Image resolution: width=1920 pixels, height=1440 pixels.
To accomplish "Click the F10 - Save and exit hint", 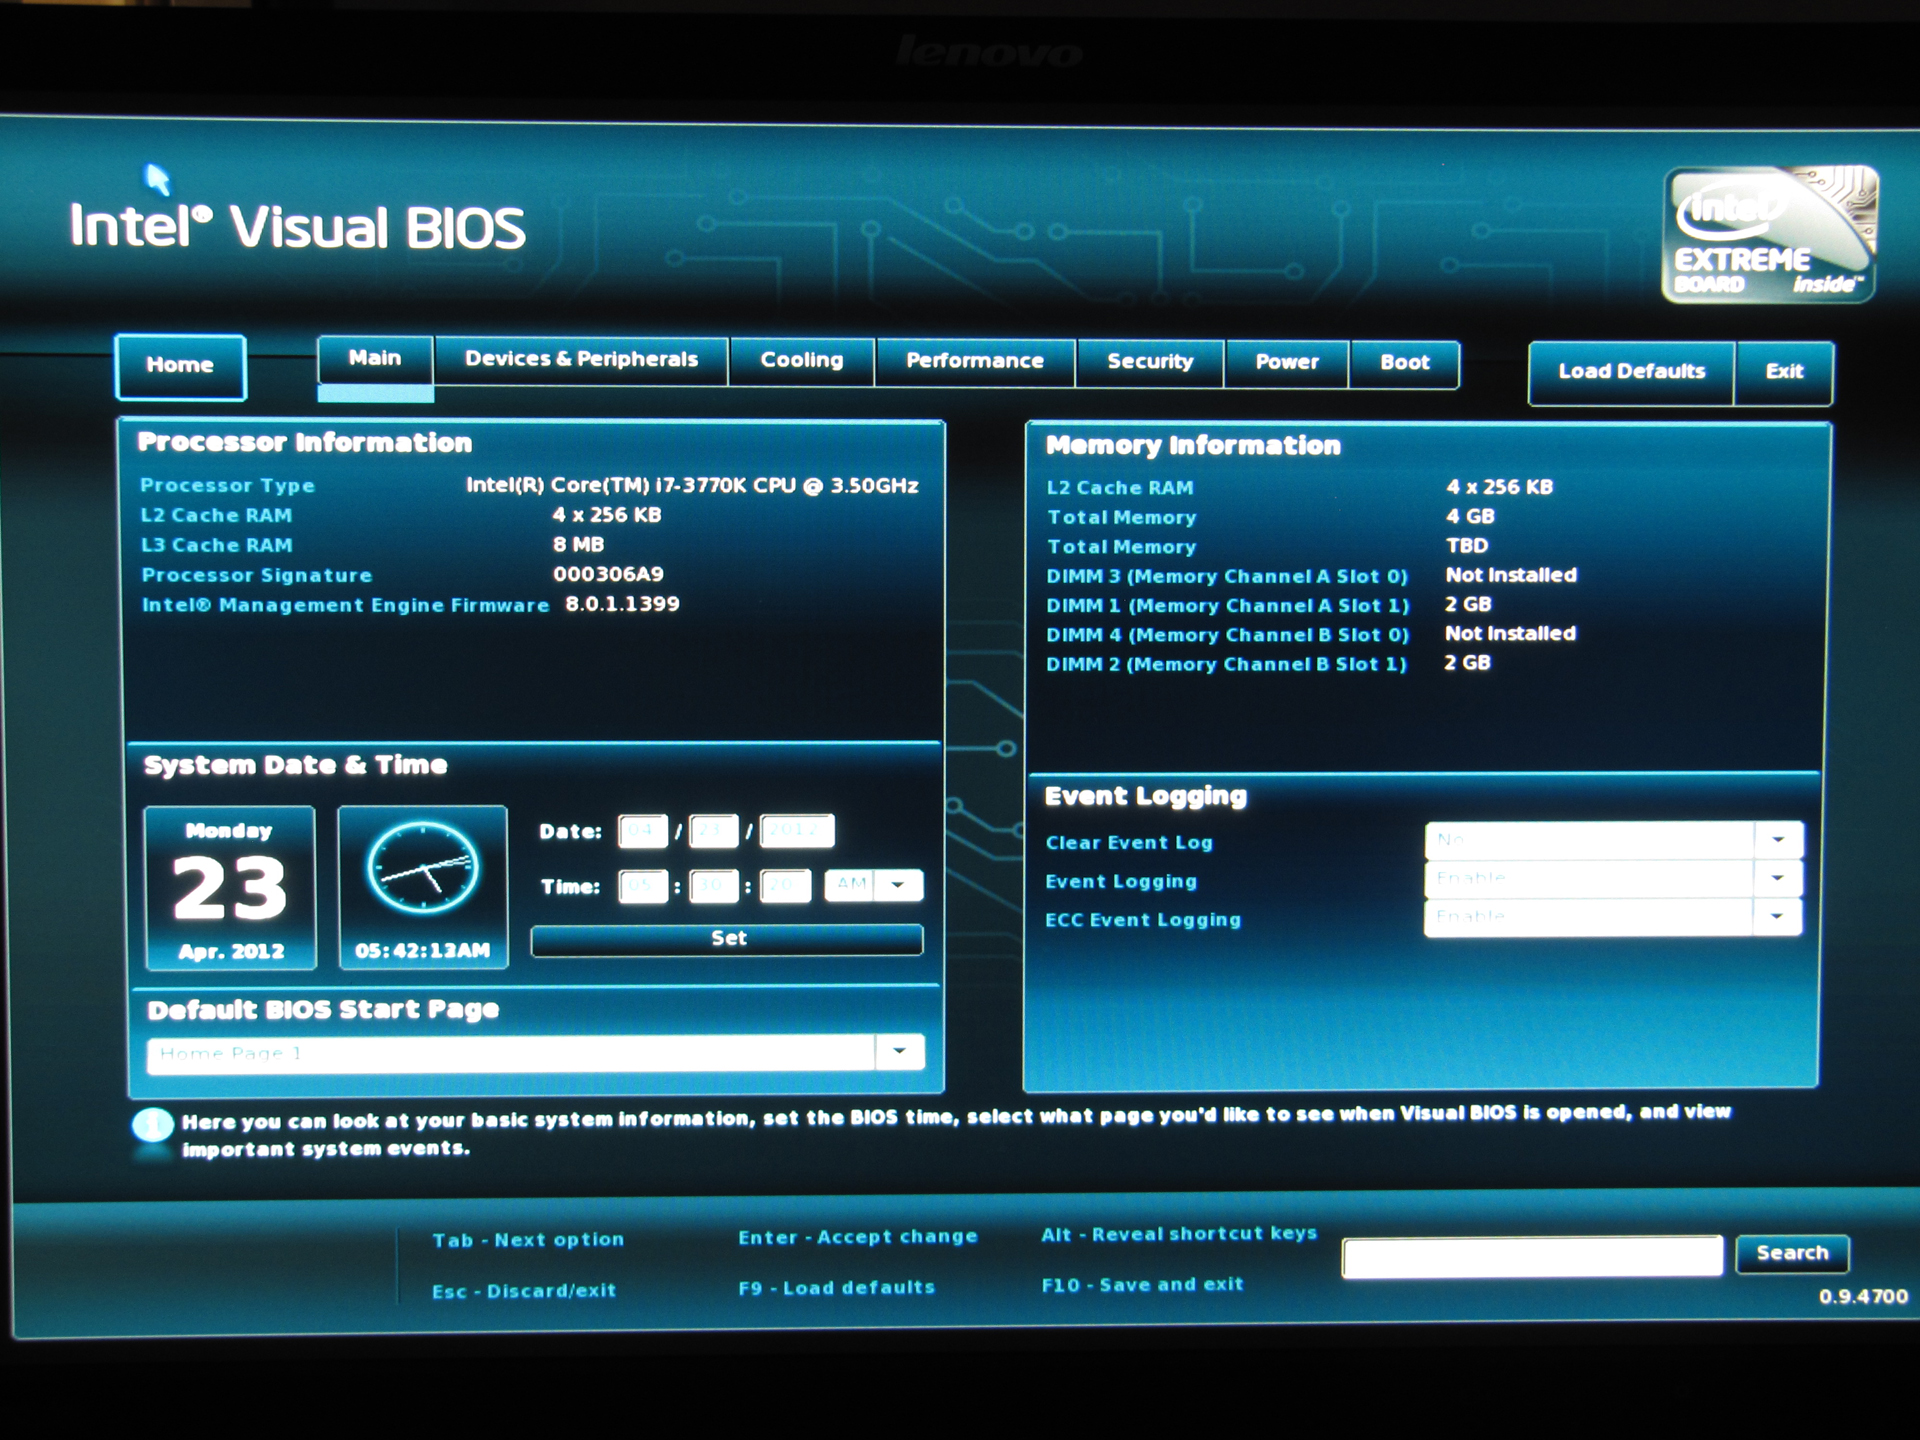I will click(x=1142, y=1284).
